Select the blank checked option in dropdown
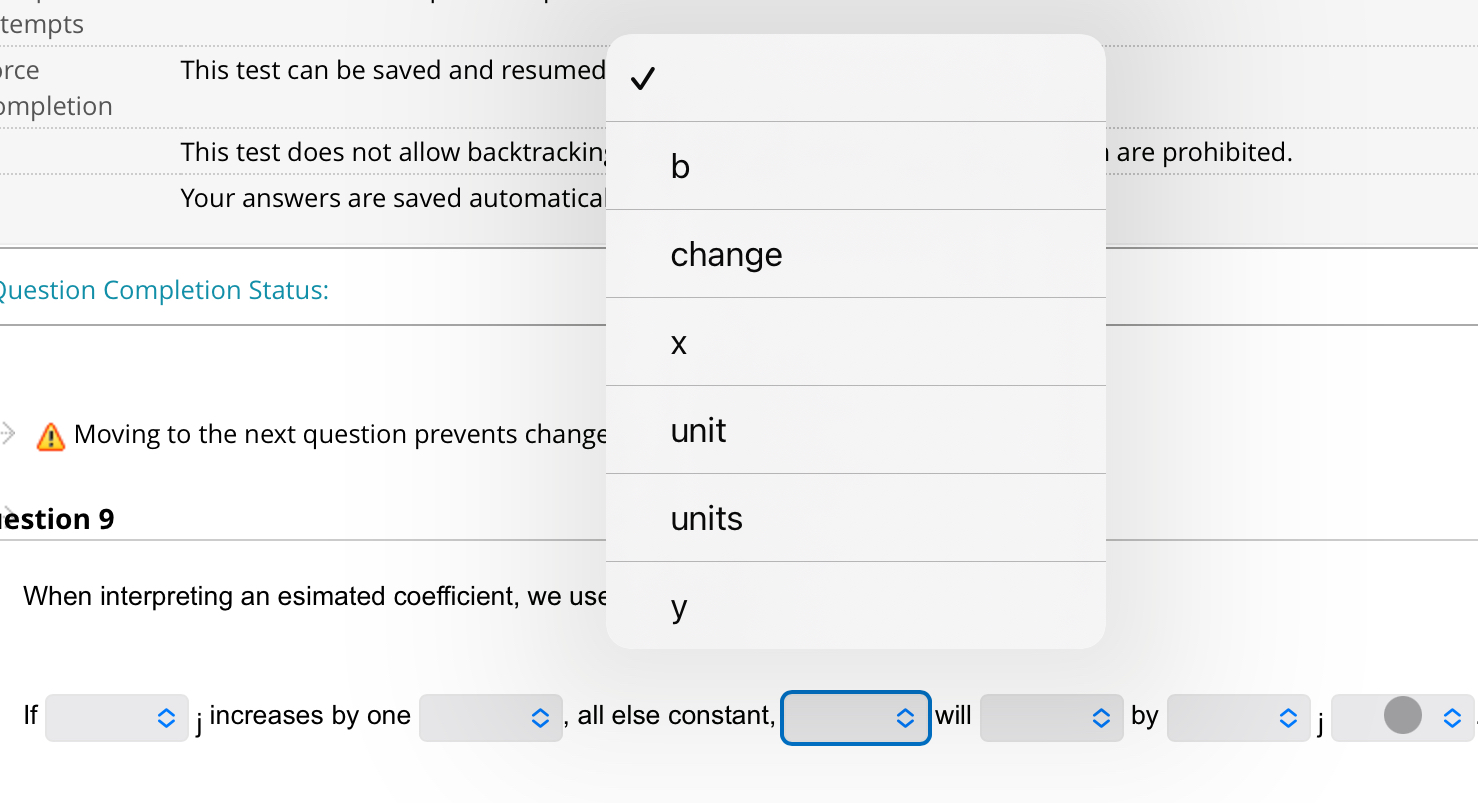The width and height of the screenshot is (1478, 803). tap(855, 78)
